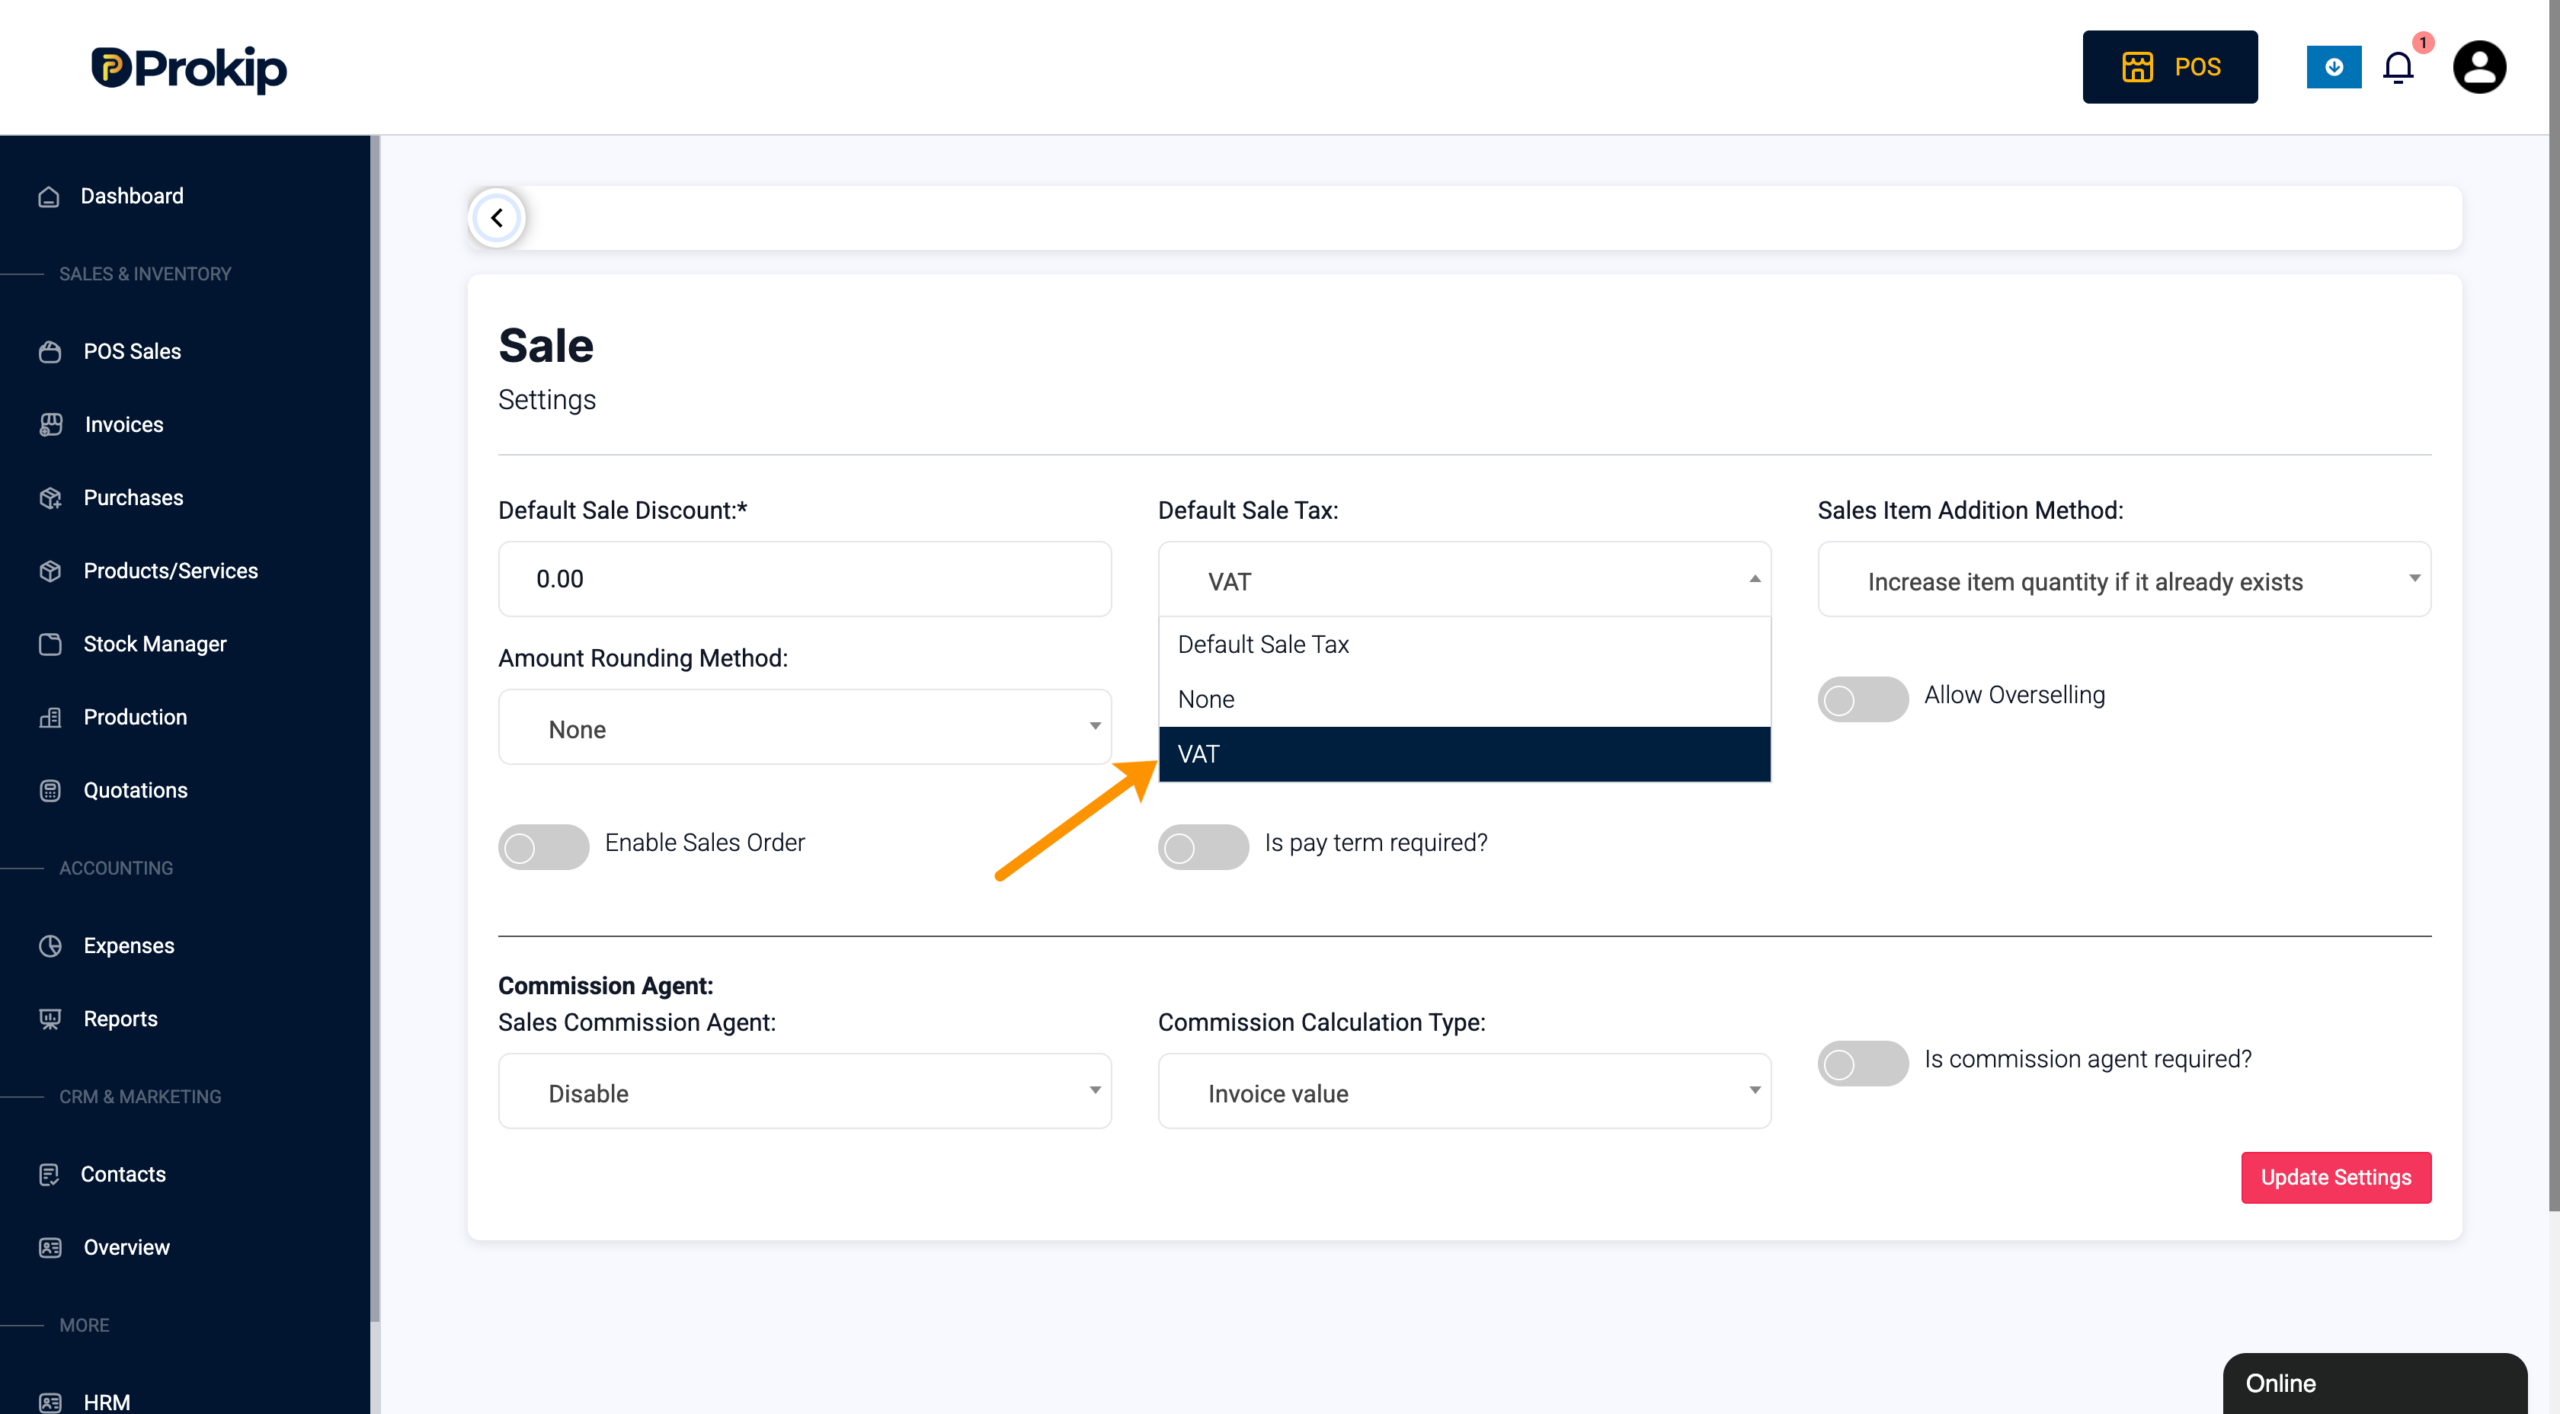The width and height of the screenshot is (2560, 1414).
Task: Open notifications bell icon
Action: (2397, 67)
